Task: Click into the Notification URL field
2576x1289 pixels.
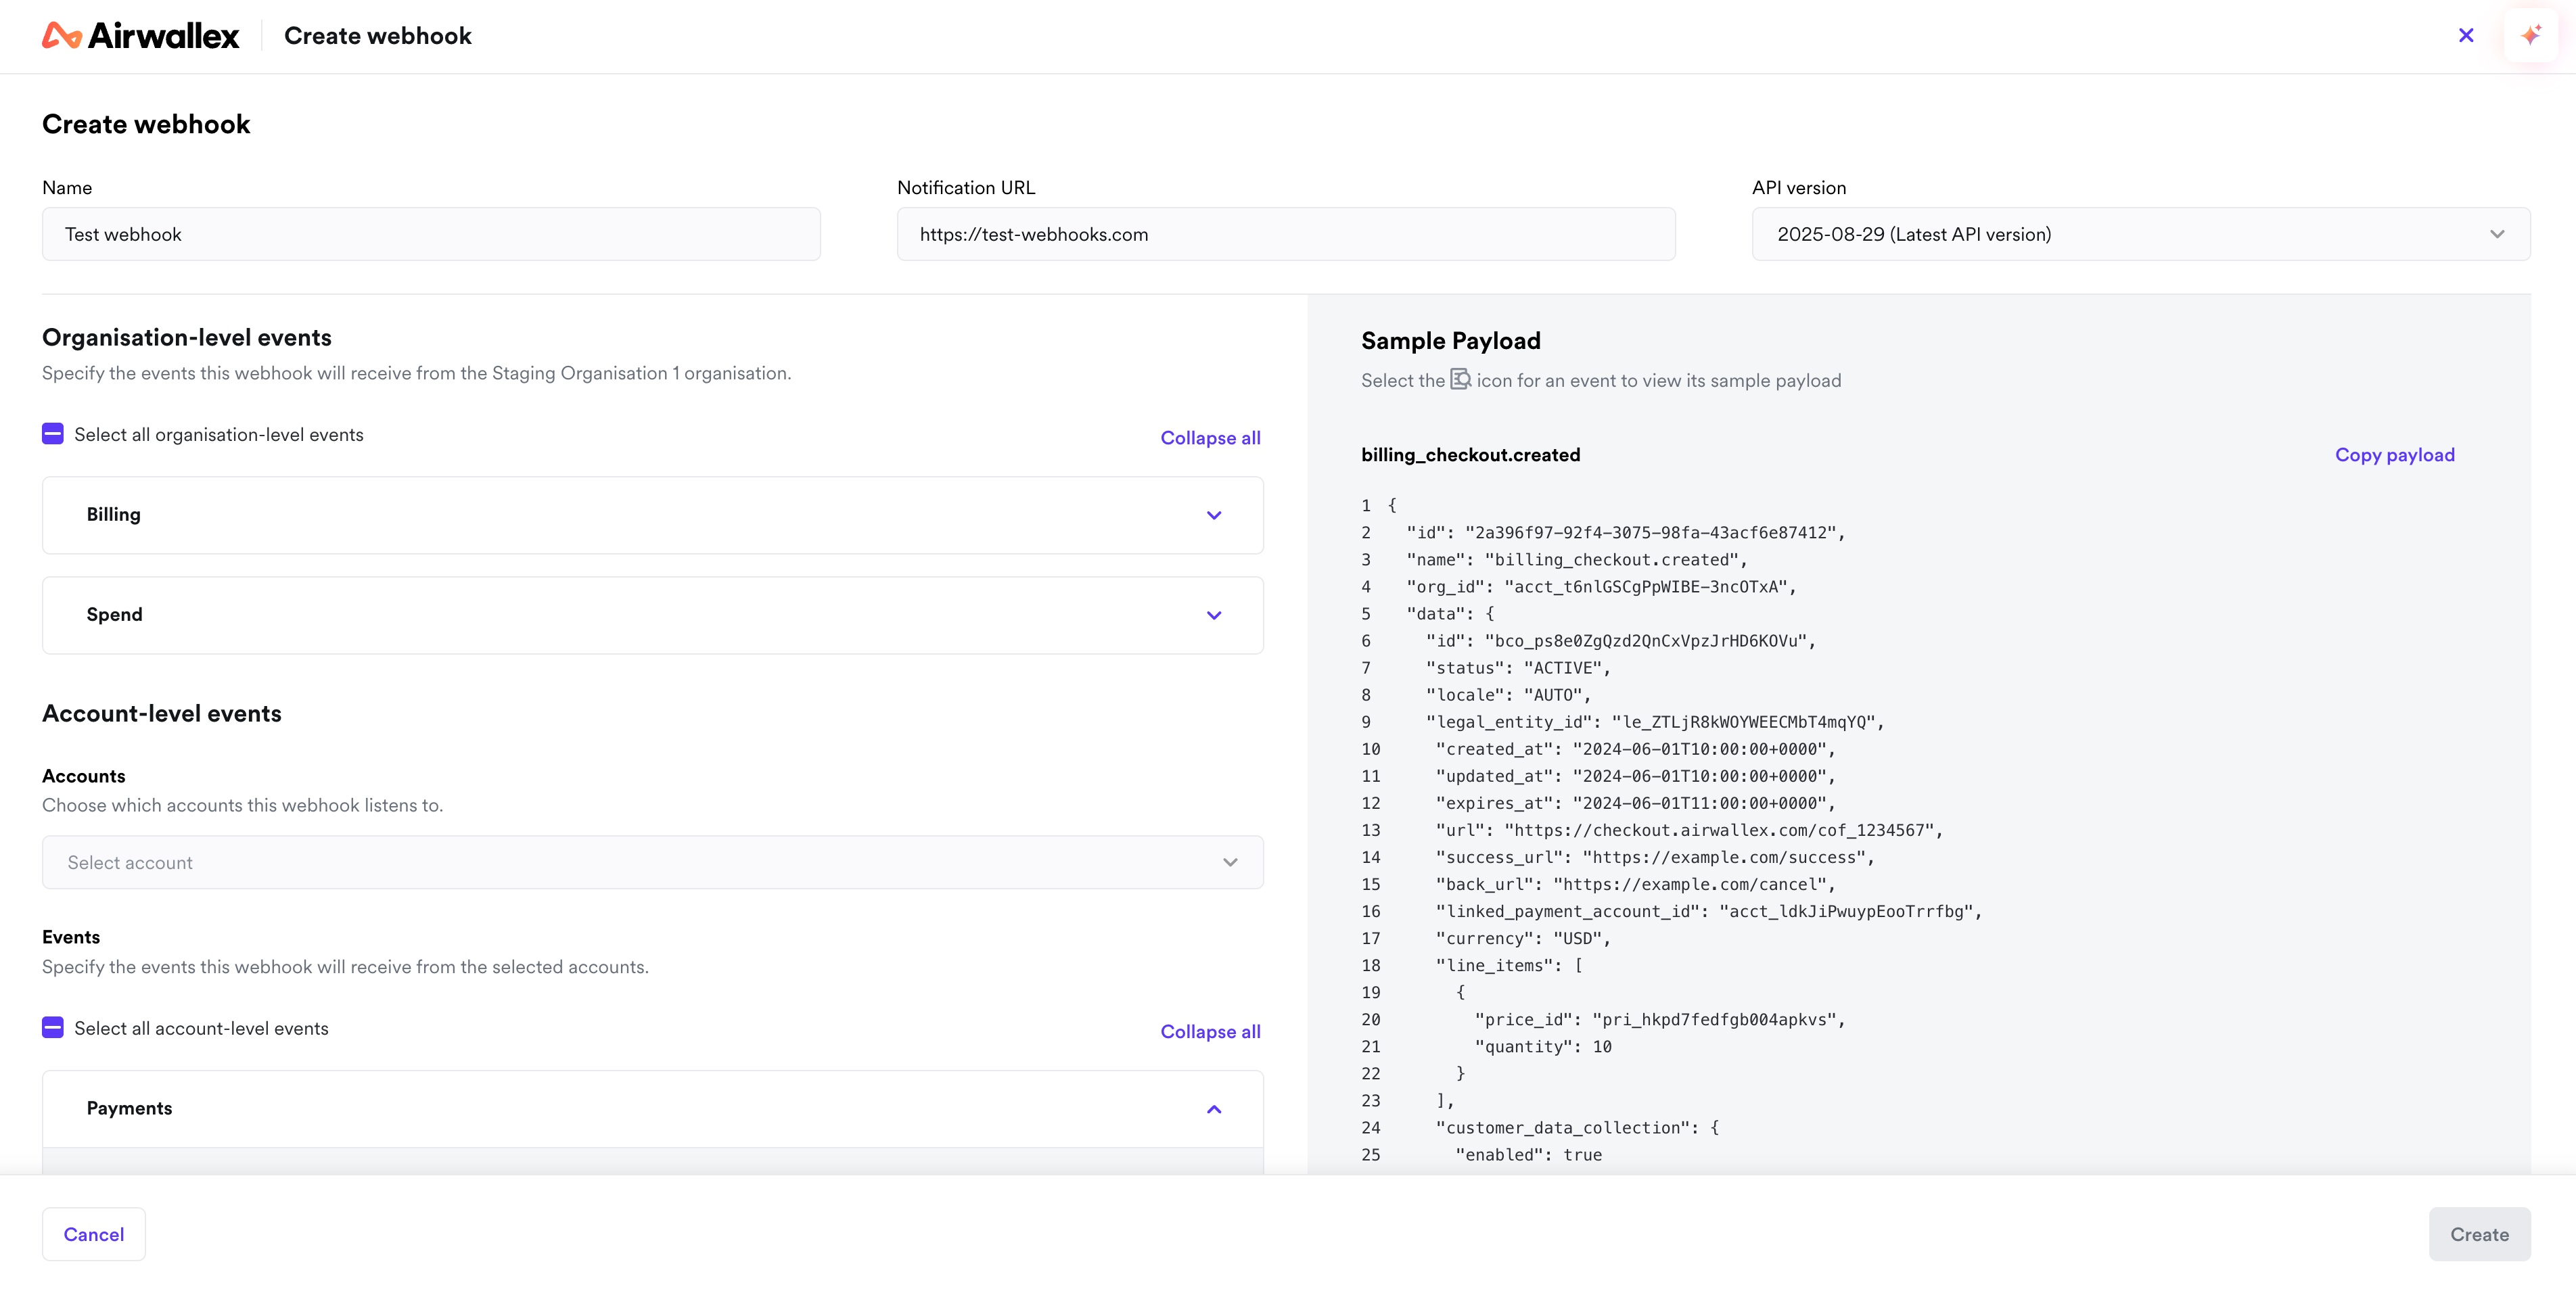Action: coord(1285,234)
